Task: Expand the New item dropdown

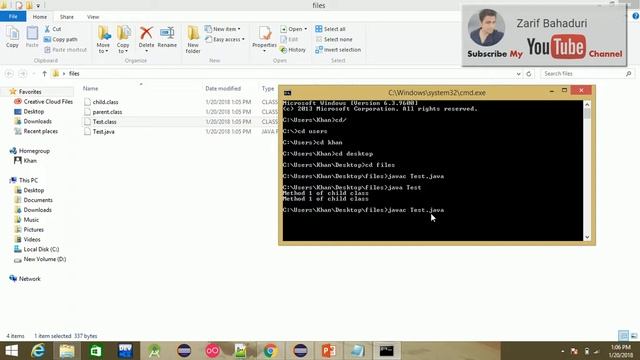Action: (x=222, y=29)
